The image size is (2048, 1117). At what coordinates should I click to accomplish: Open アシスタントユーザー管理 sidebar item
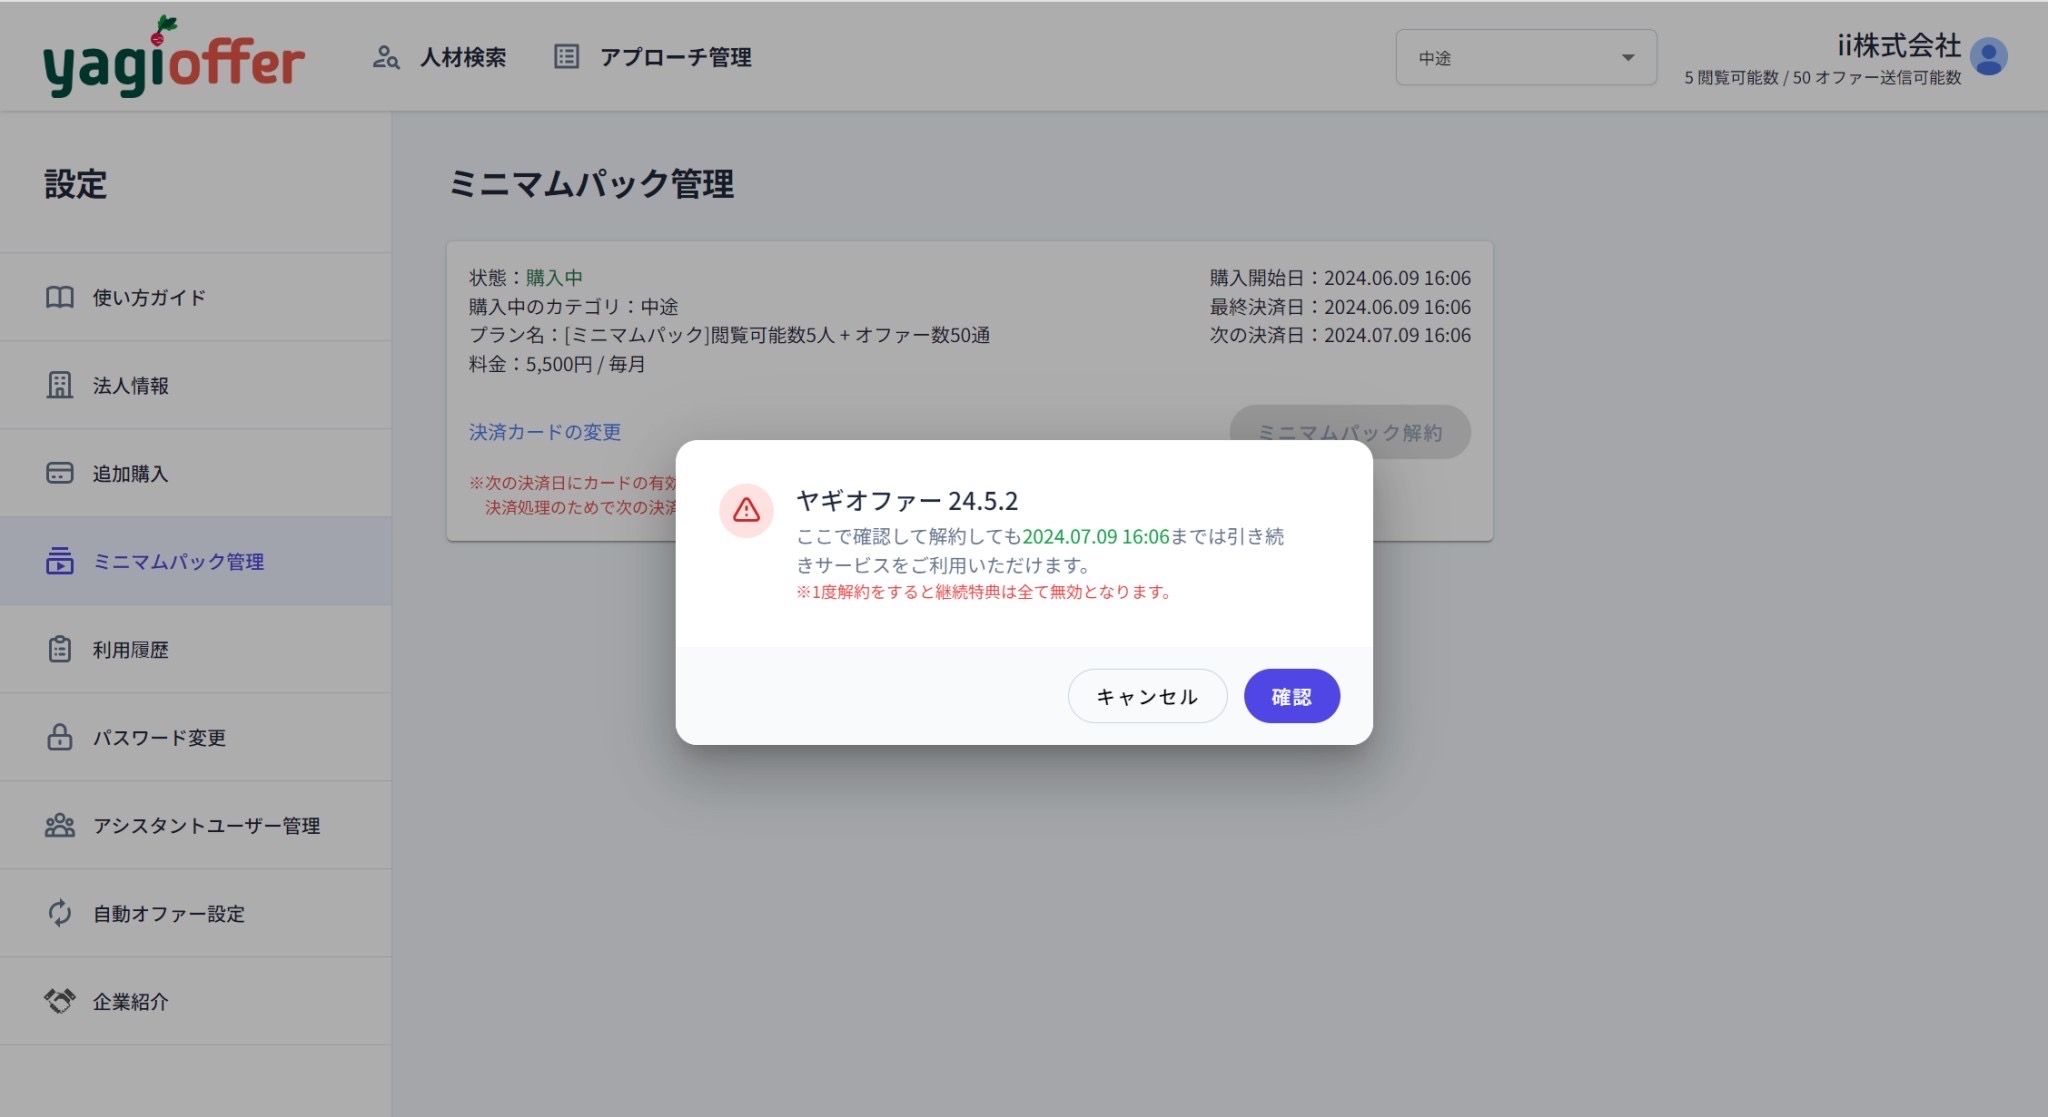coord(206,826)
